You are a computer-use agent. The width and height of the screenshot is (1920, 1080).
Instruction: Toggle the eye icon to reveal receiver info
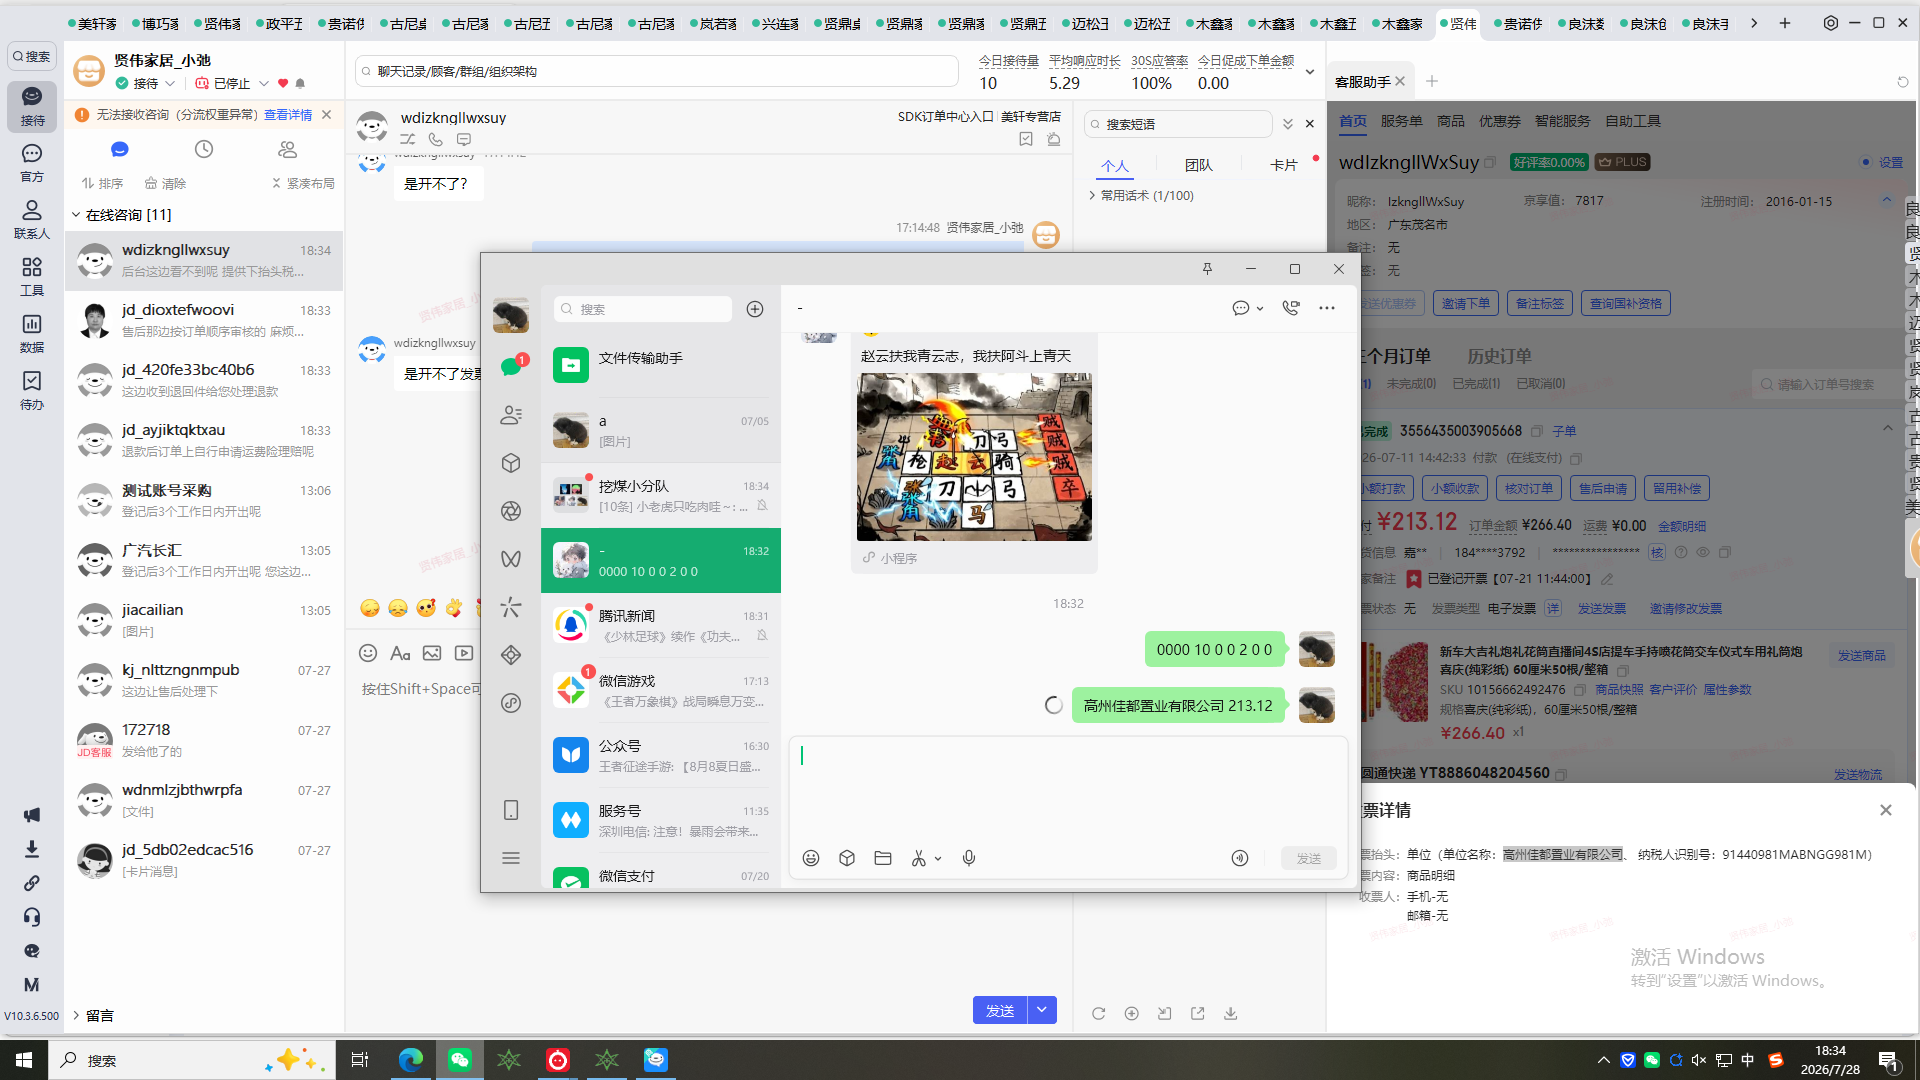tap(1703, 552)
